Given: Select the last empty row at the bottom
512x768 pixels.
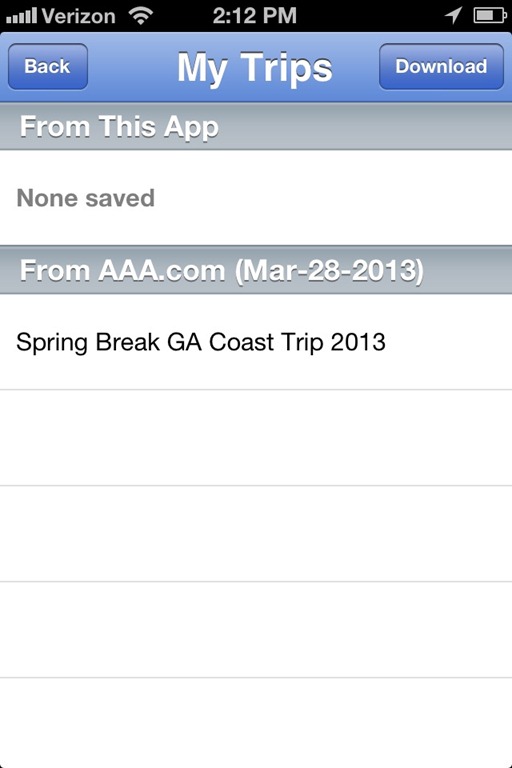Looking at the screenshot, I should tap(256, 723).
